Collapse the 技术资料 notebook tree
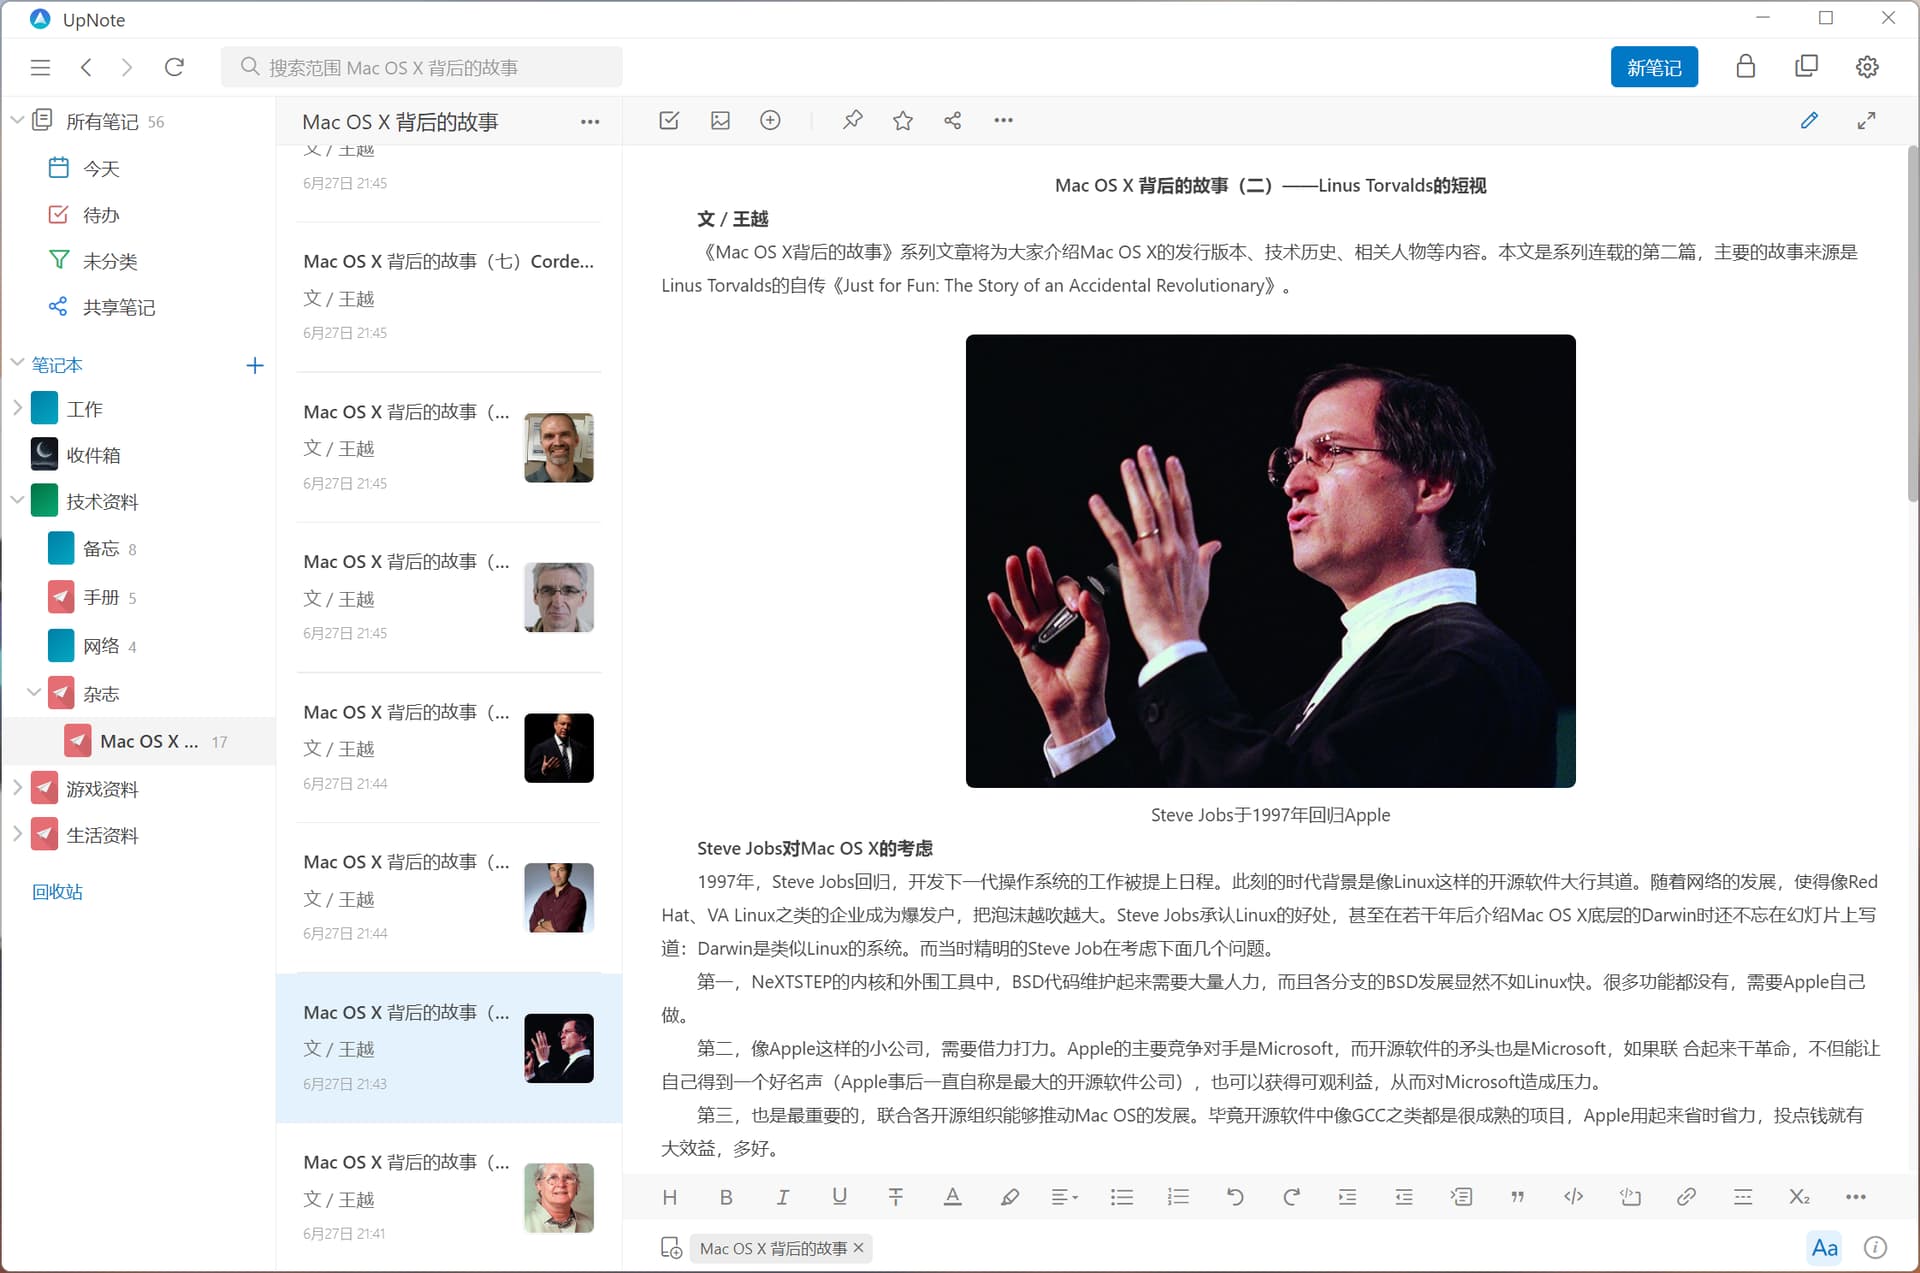Image resolution: width=1920 pixels, height=1273 pixels. tap(17, 500)
